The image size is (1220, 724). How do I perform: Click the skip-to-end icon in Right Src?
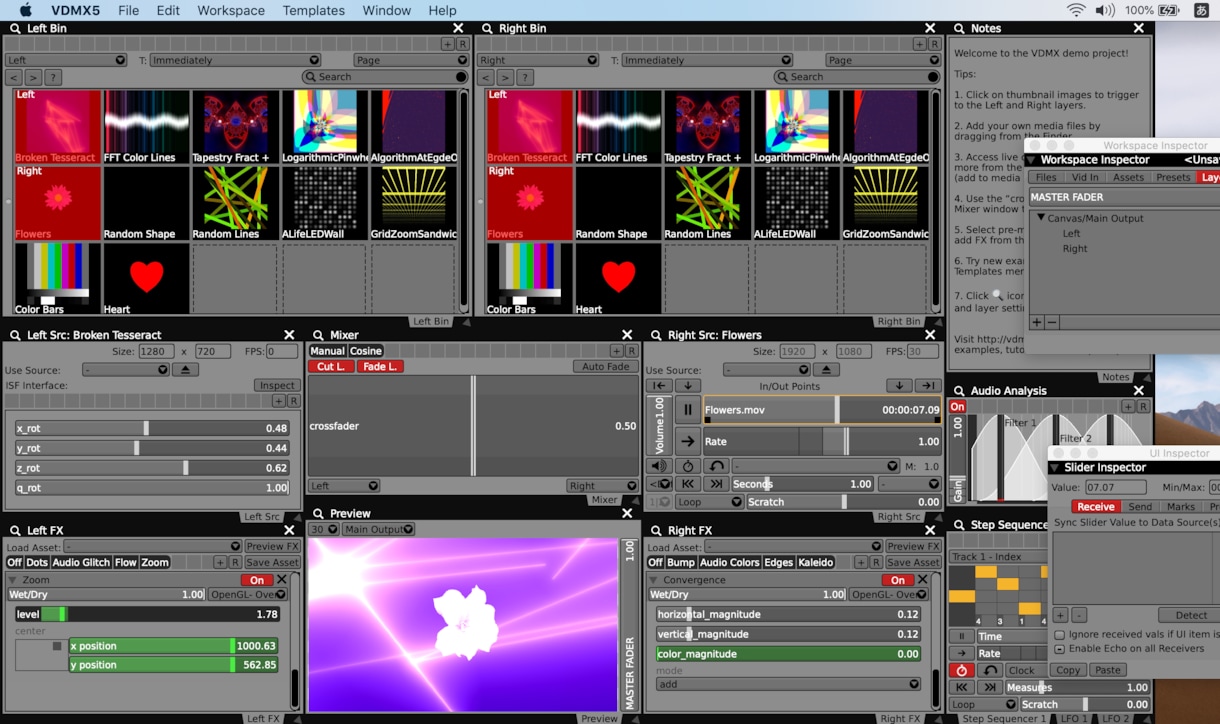716,484
